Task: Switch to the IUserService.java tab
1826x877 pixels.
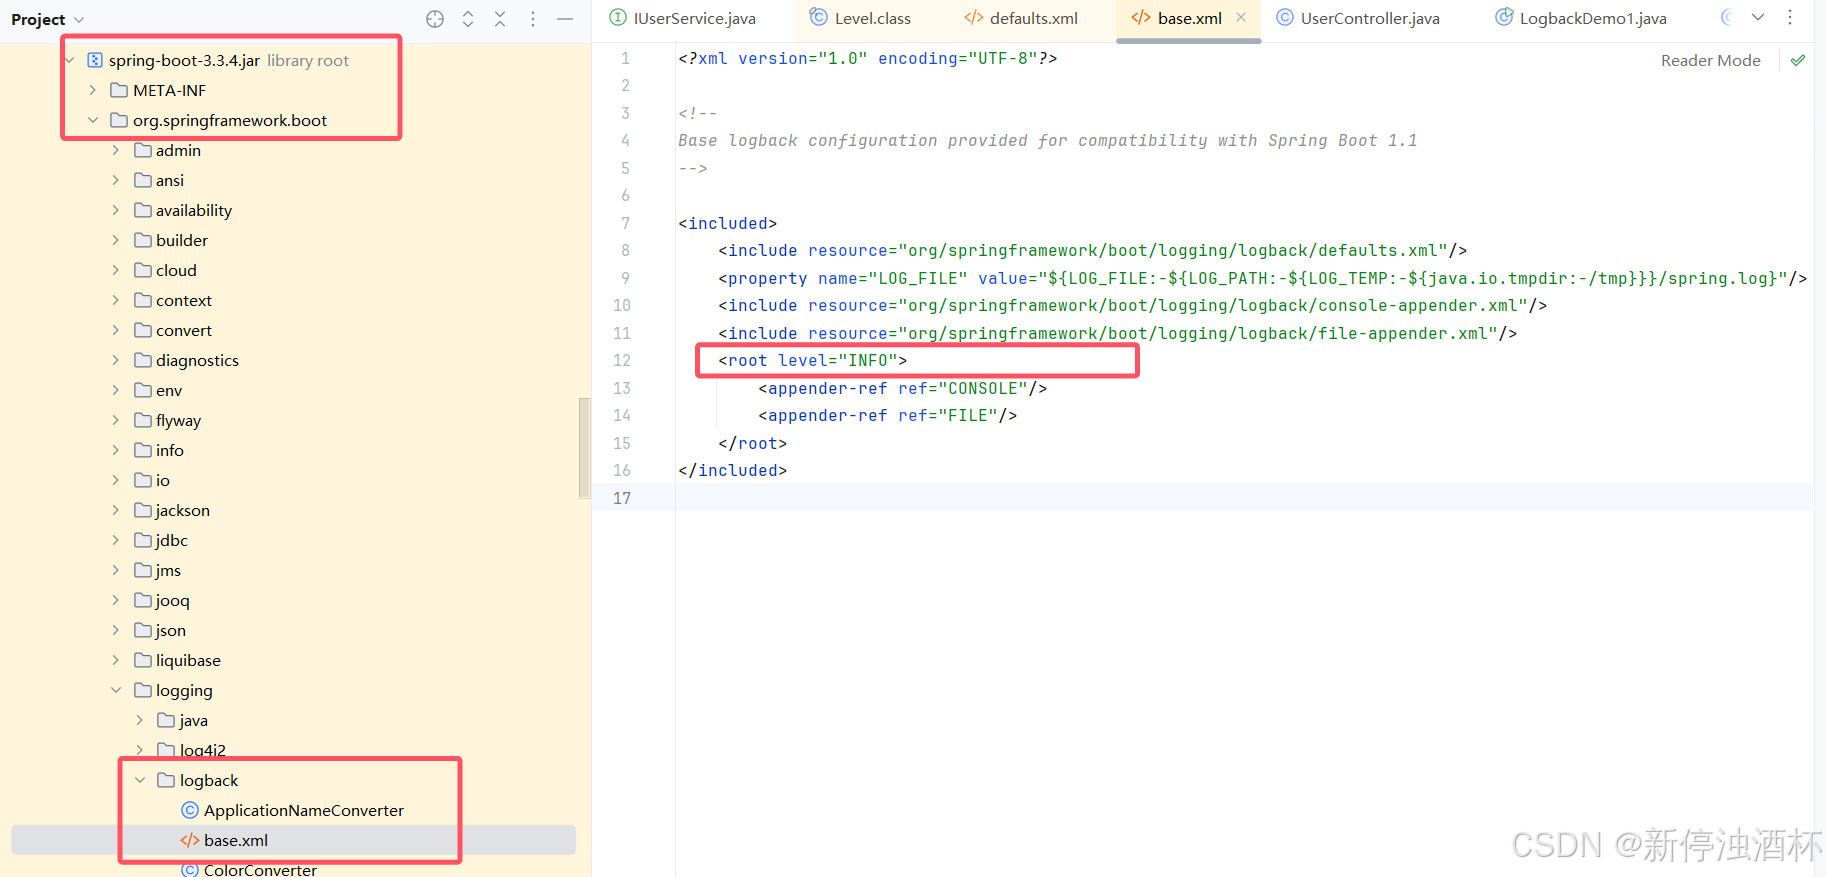Action: point(683,18)
